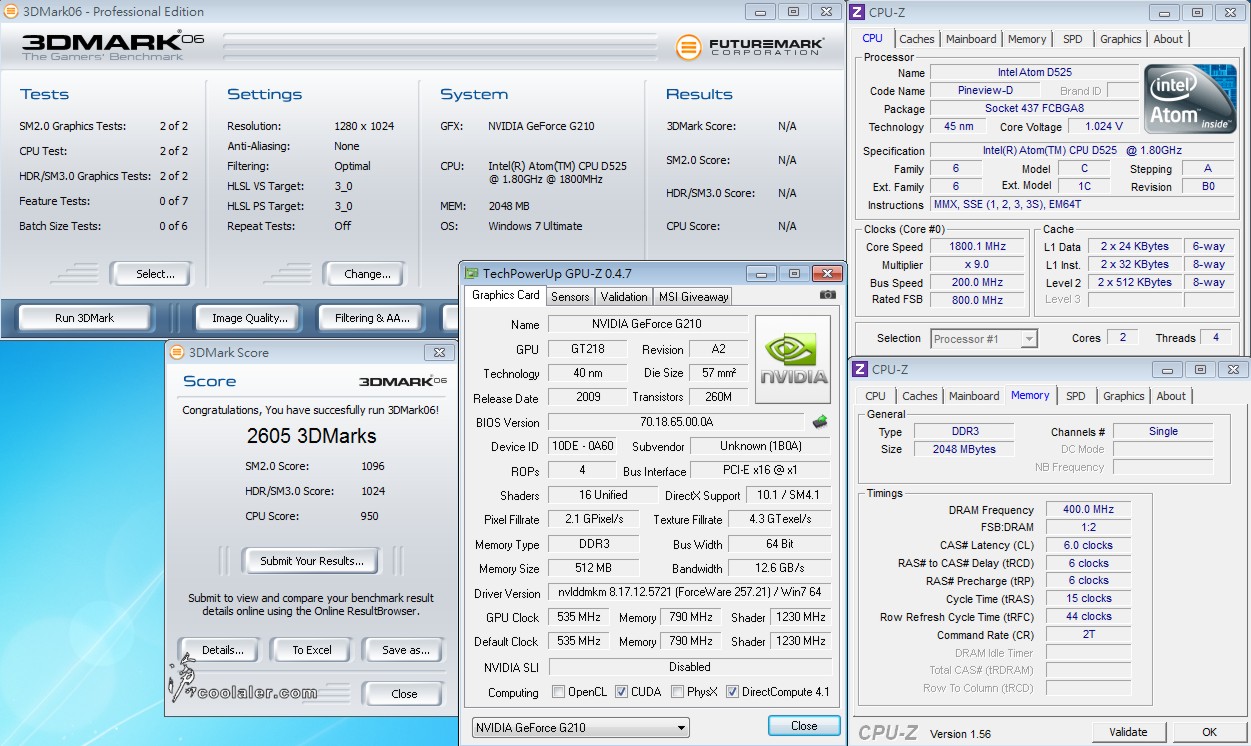This screenshot has width=1251, height=746.
Task: Click the Core Speed value 1800.1 MHz
Action: pyautogui.click(x=977, y=246)
